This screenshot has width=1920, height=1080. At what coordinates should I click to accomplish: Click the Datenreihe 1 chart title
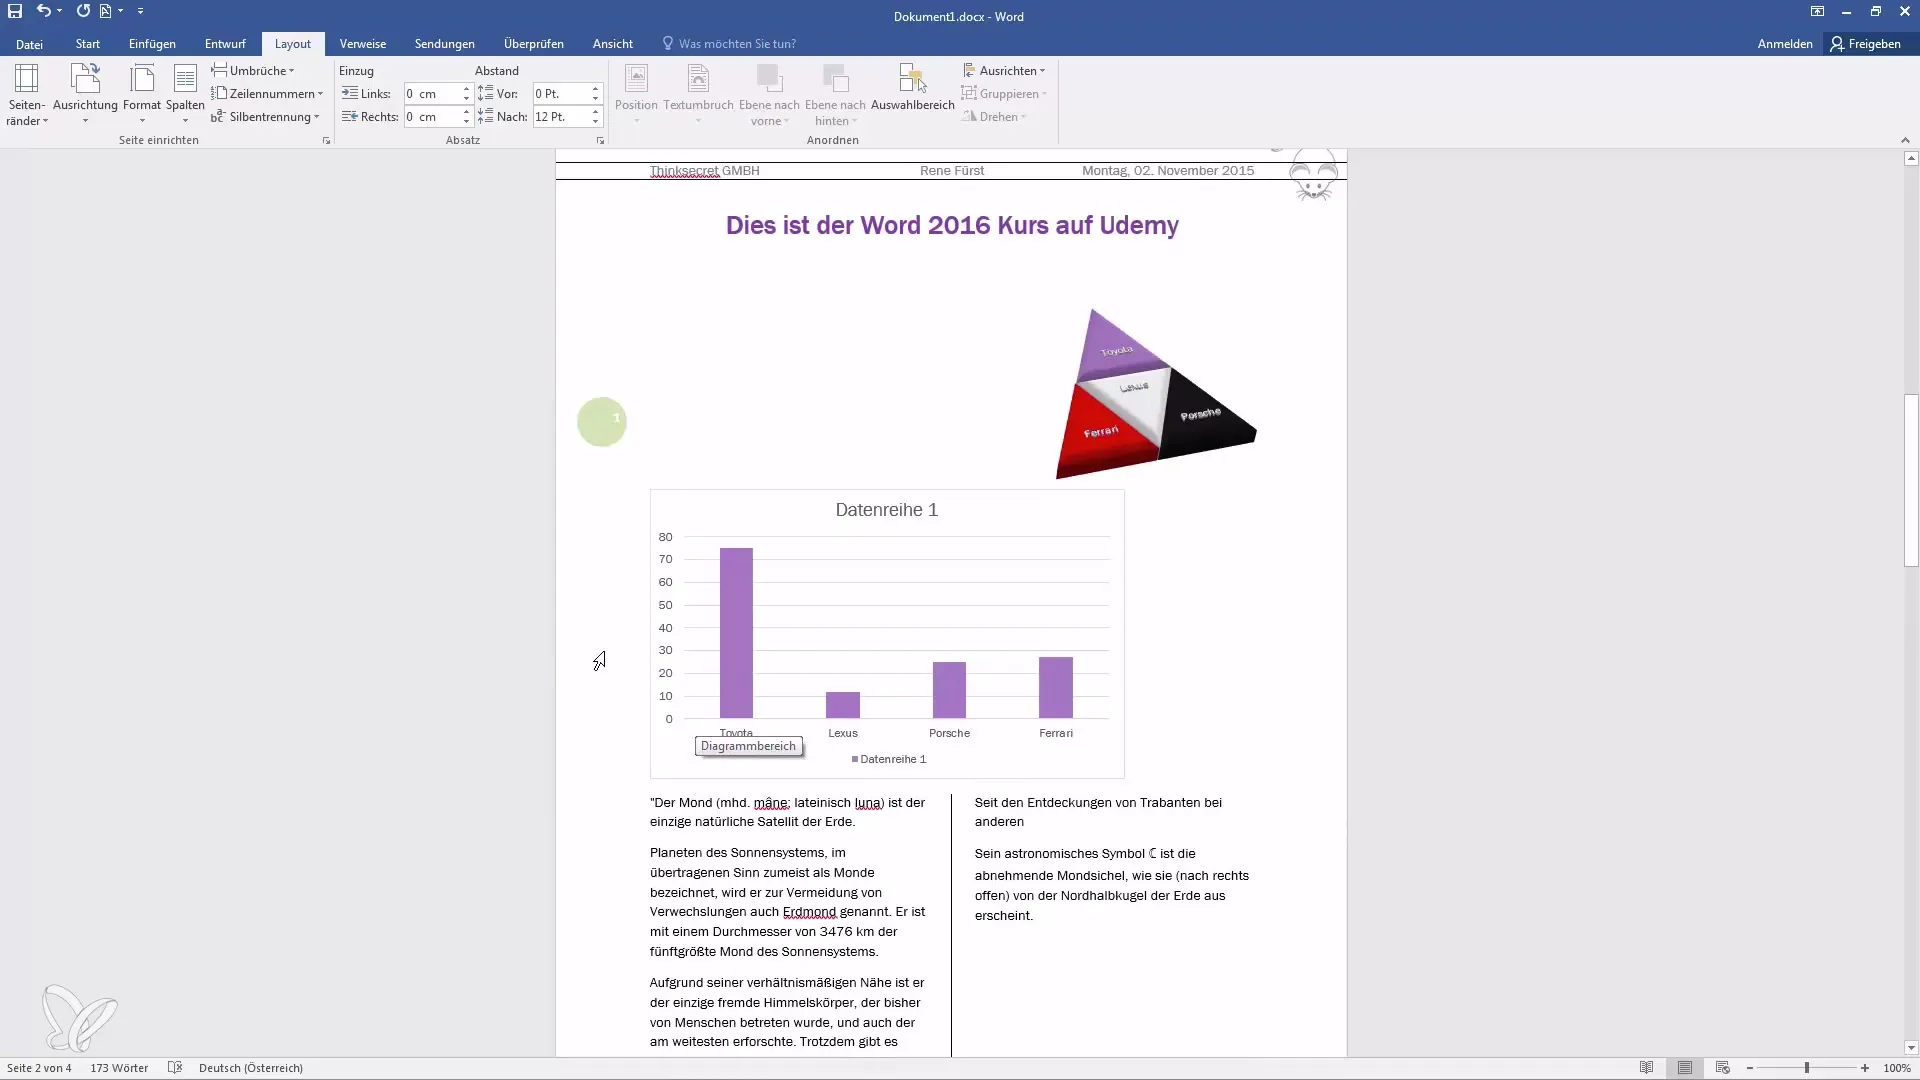[886, 510]
